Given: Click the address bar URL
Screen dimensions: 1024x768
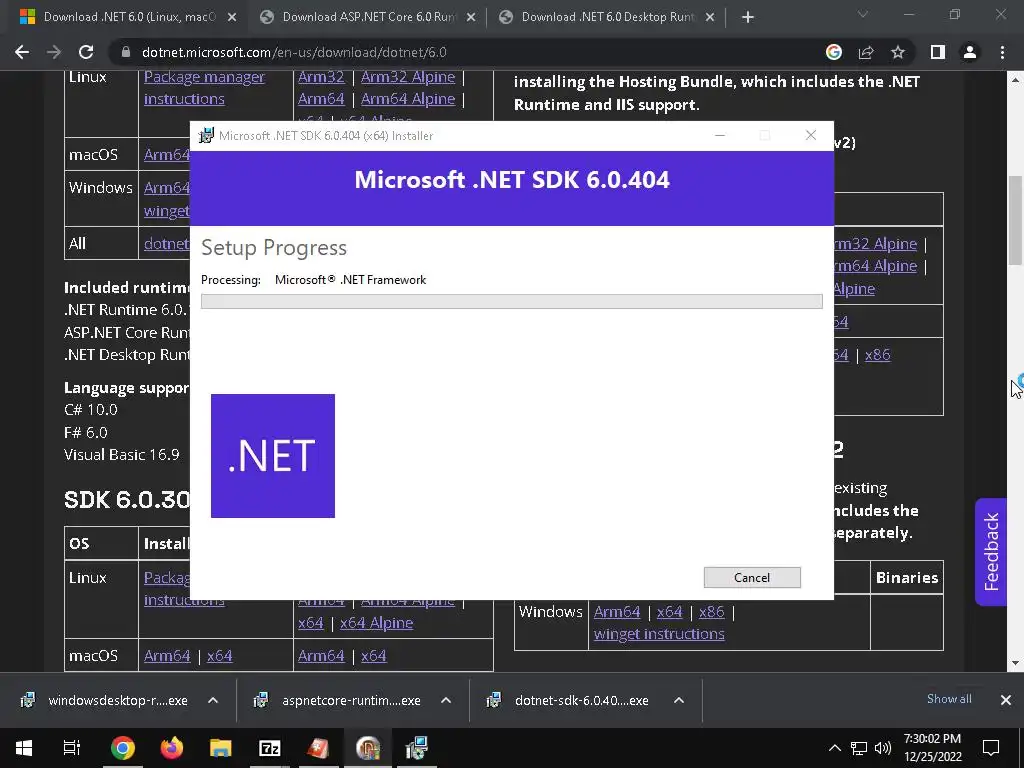Looking at the screenshot, I should pyautogui.click(x=294, y=52).
